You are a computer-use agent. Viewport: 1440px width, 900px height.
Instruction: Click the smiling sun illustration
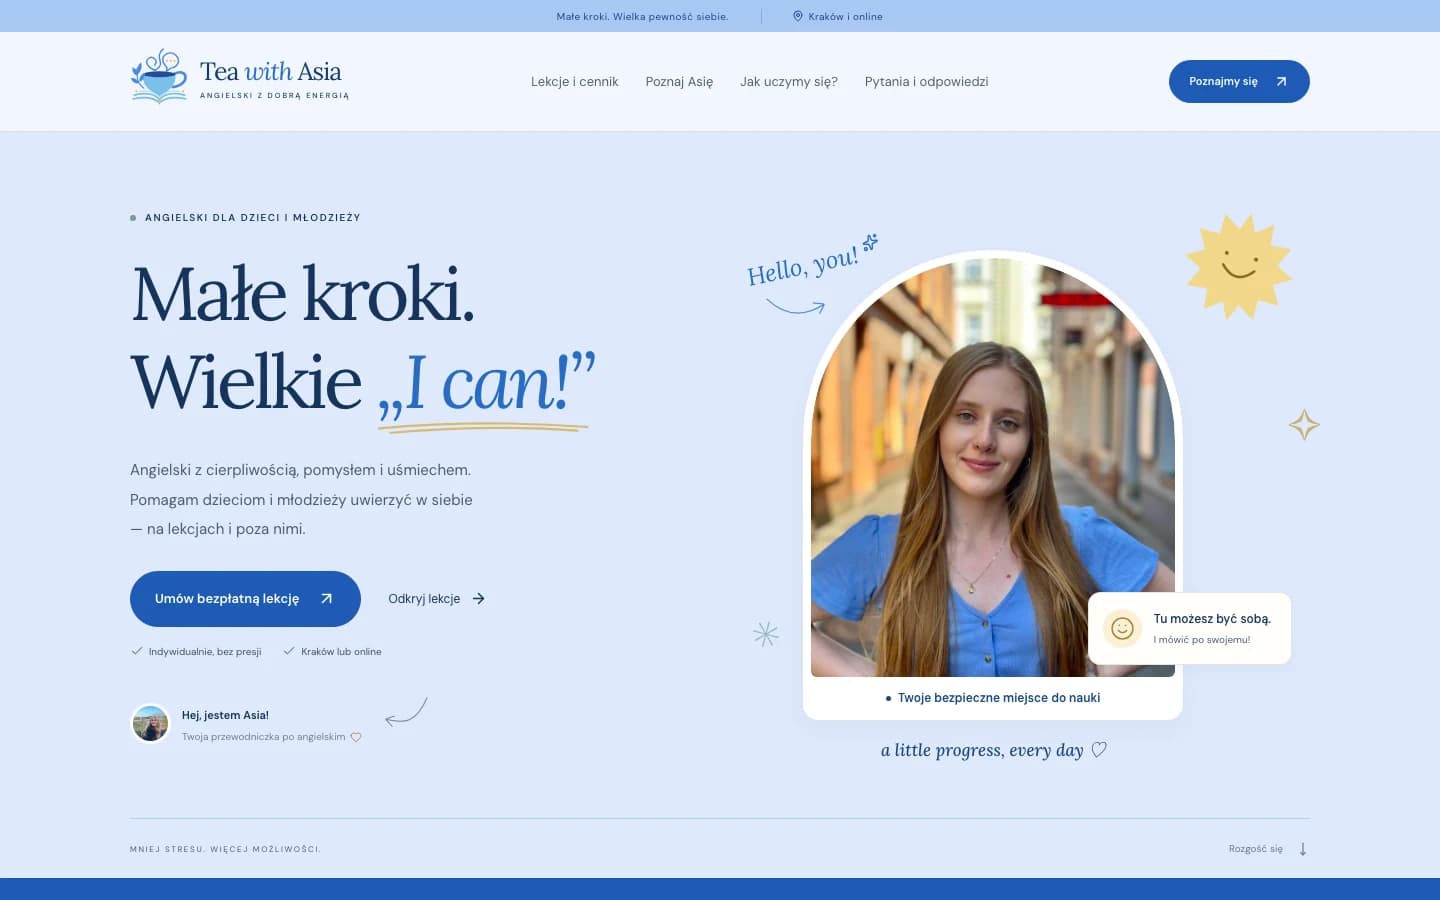click(1239, 266)
